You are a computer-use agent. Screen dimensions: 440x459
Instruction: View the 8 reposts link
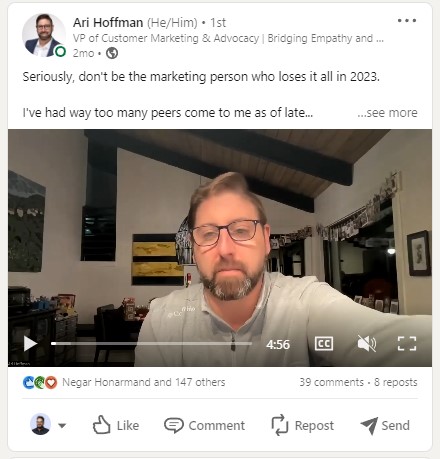[396, 382]
